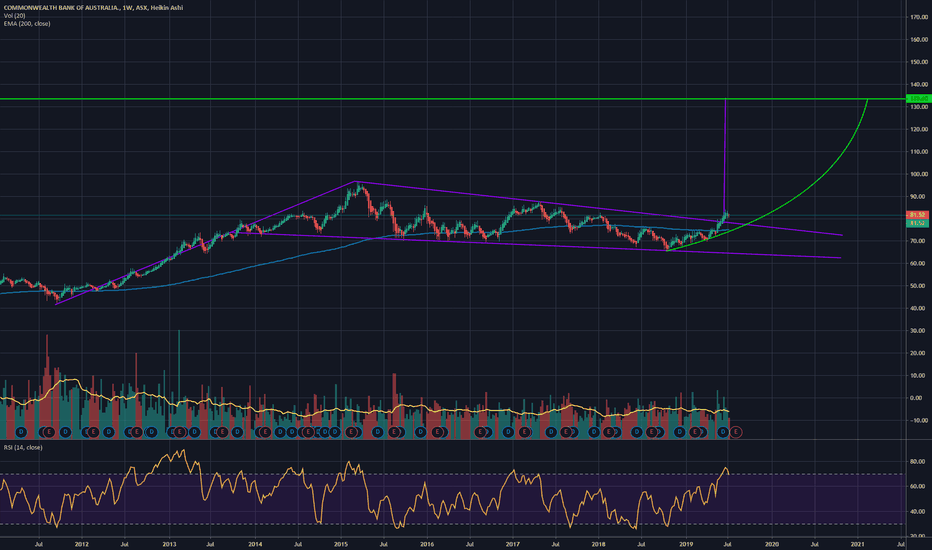Click the latest dividend D marker near Jul 2019

[x=723, y=432]
